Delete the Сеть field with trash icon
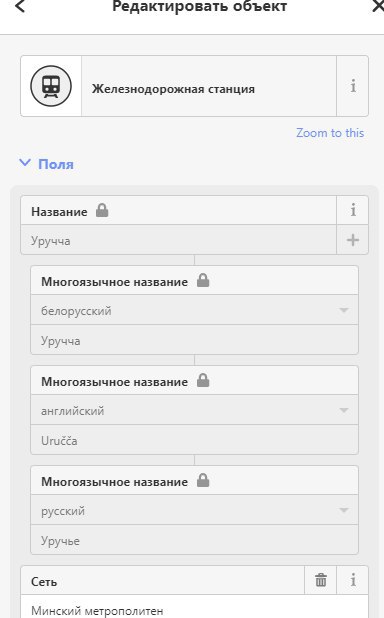384x618 pixels. pyautogui.click(x=321, y=580)
